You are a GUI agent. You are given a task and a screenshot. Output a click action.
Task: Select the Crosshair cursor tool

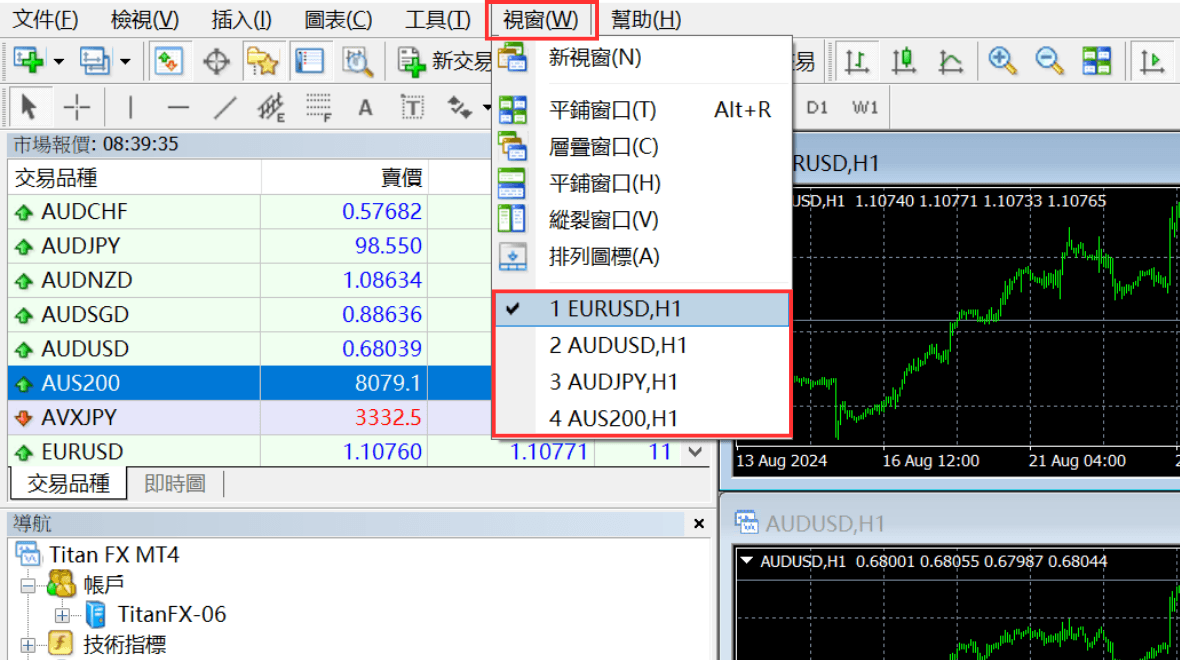pos(77,108)
